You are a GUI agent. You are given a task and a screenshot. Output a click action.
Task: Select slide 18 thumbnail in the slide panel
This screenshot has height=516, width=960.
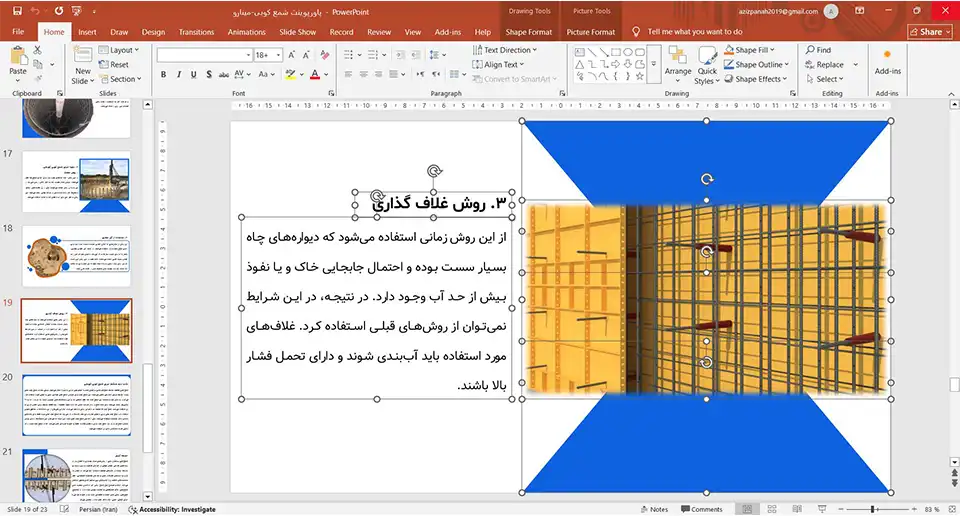tap(77, 256)
